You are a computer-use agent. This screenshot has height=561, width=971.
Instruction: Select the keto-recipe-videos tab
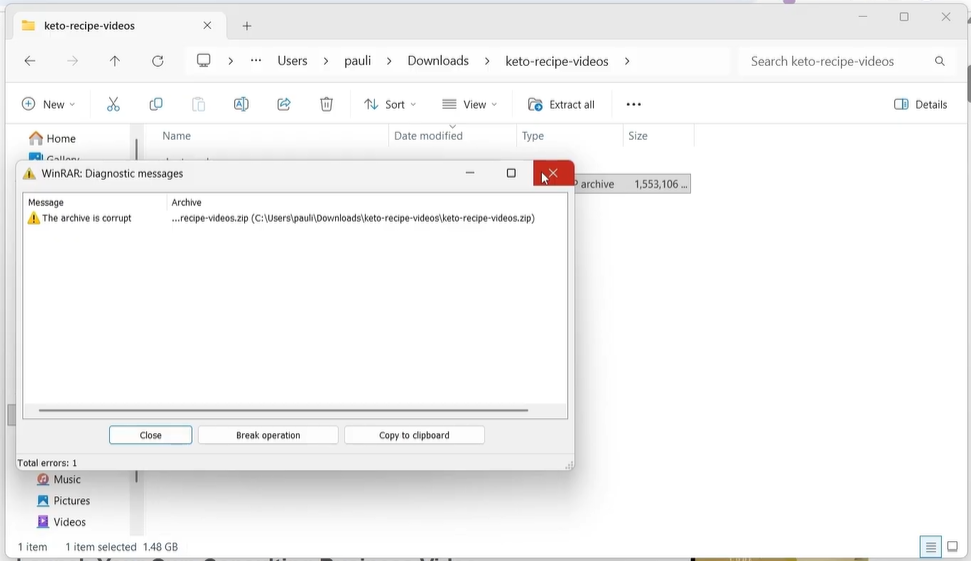pyautogui.click(x=118, y=25)
